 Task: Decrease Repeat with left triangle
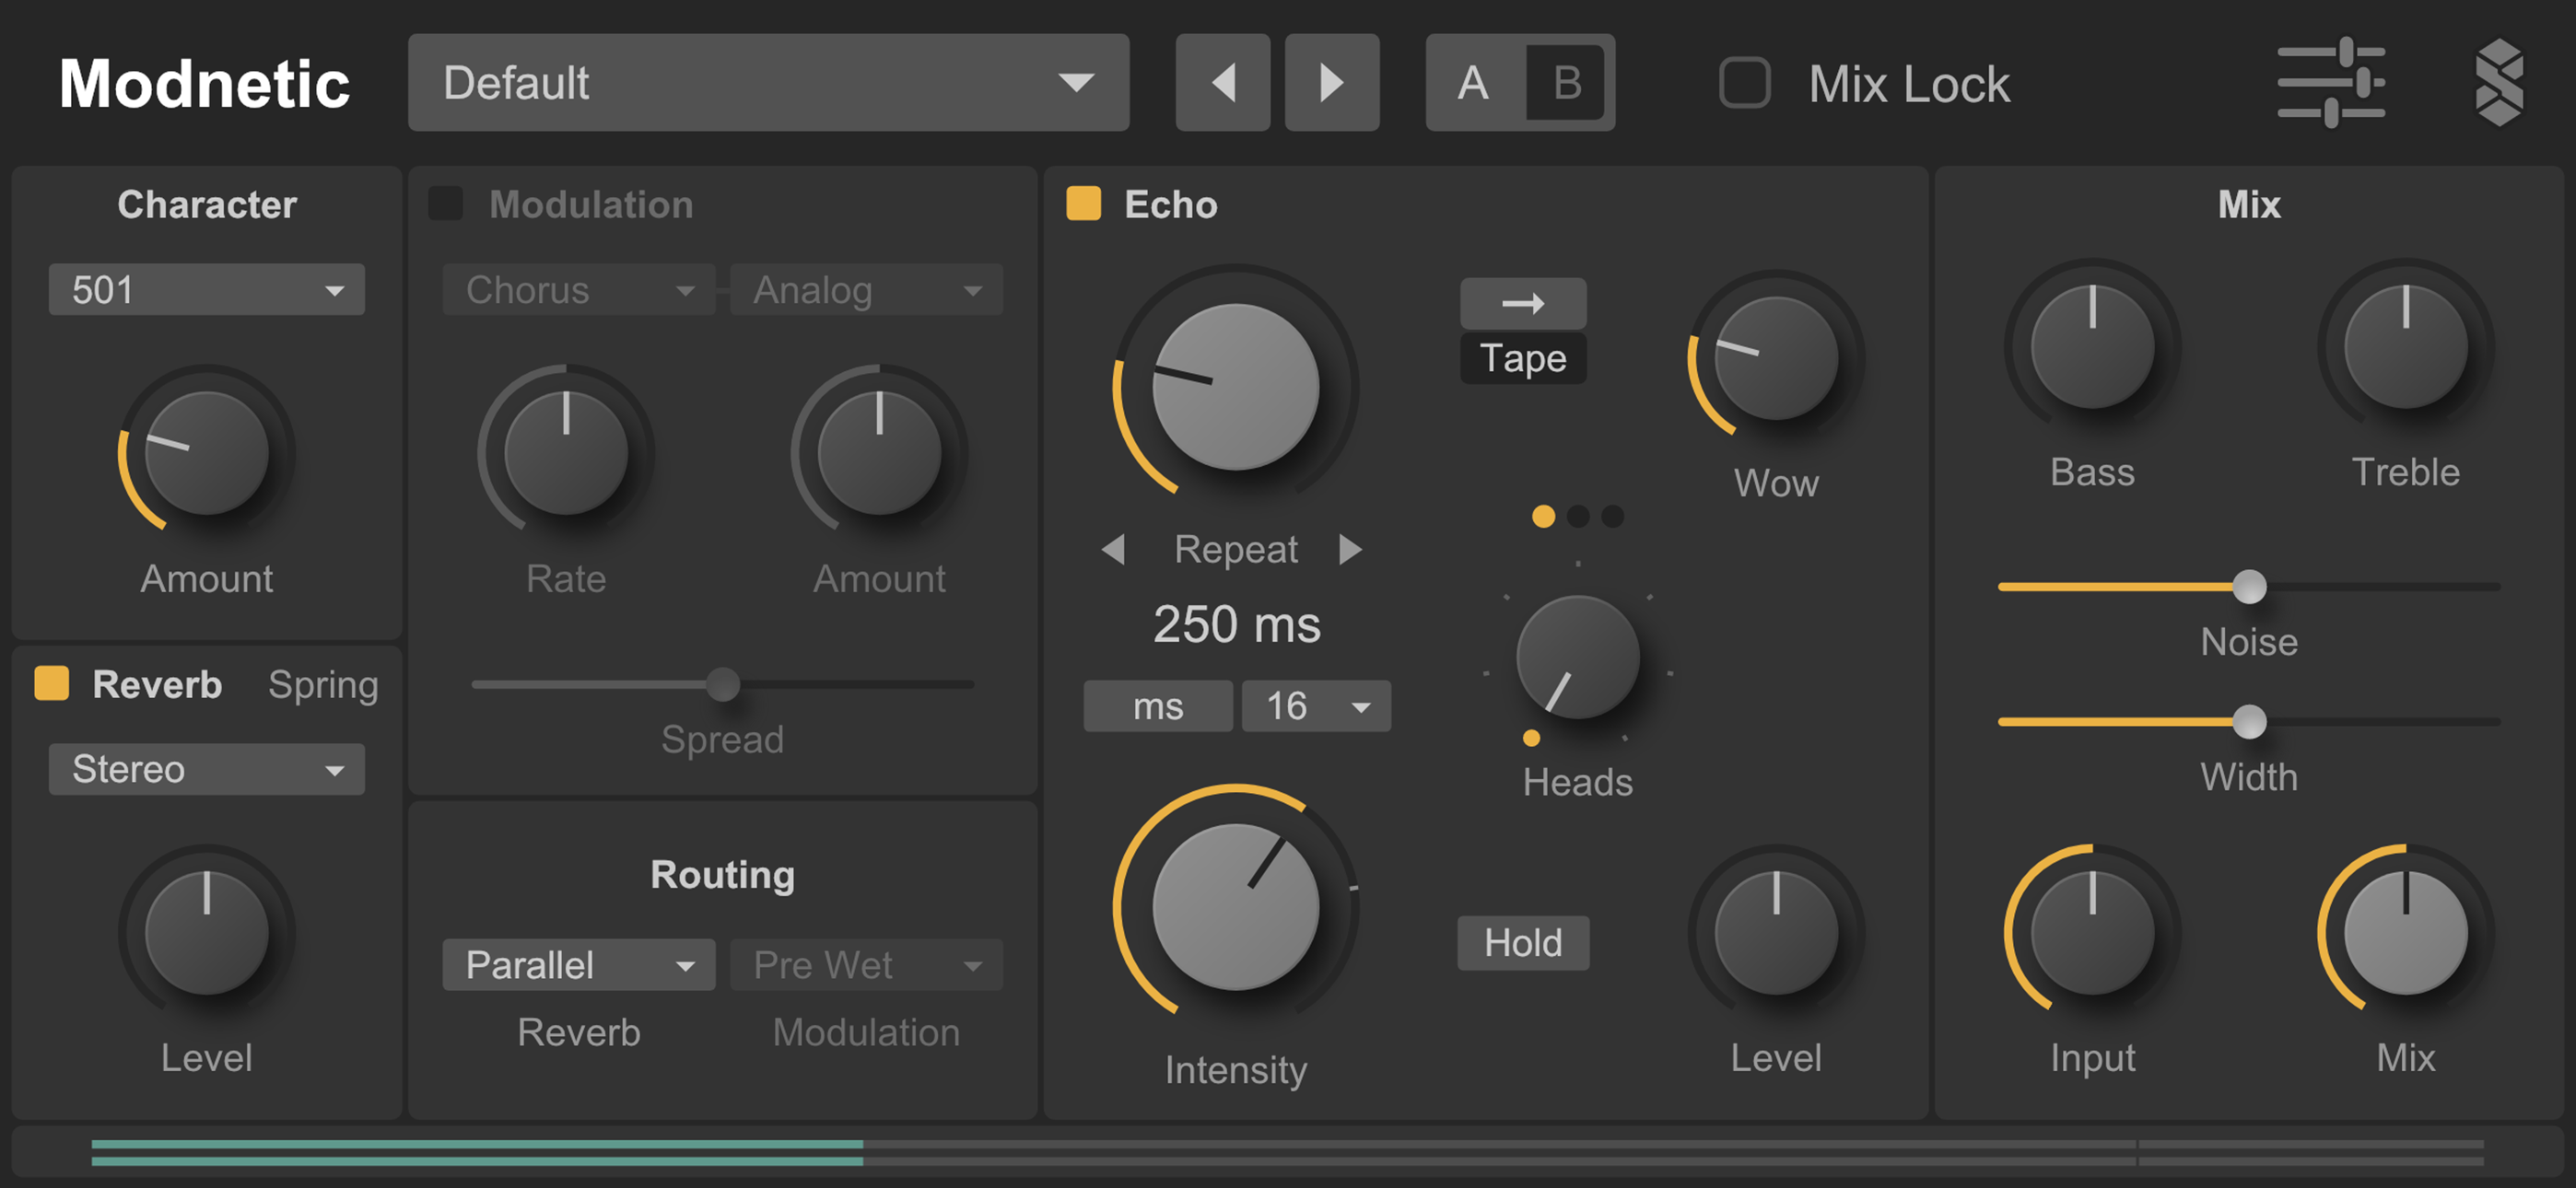[x=1113, y=549]
